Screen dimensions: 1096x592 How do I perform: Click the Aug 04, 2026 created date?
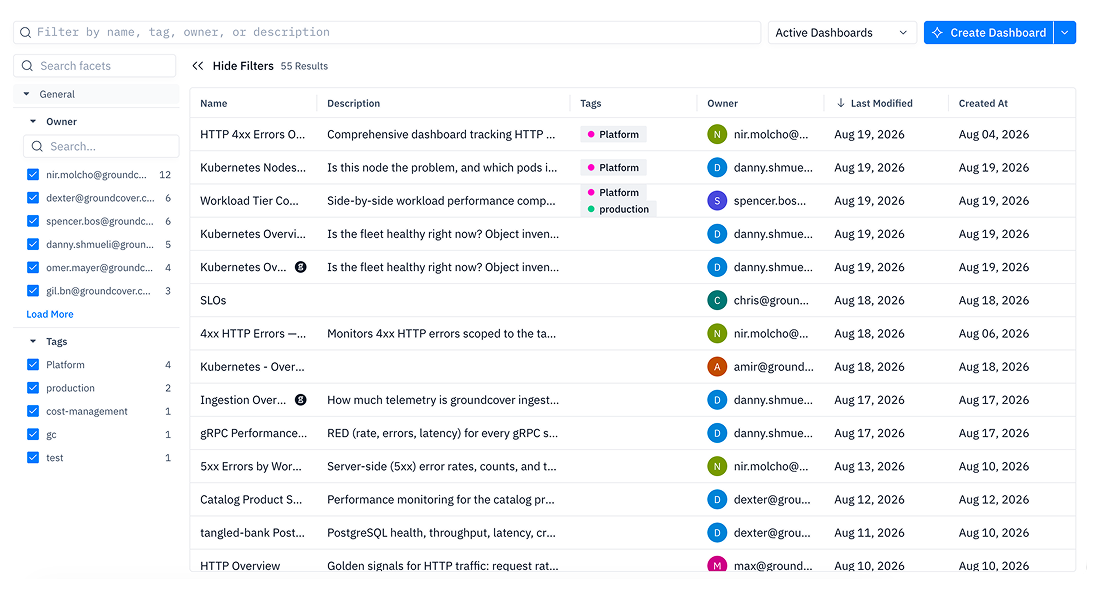[x=993, y=134]
